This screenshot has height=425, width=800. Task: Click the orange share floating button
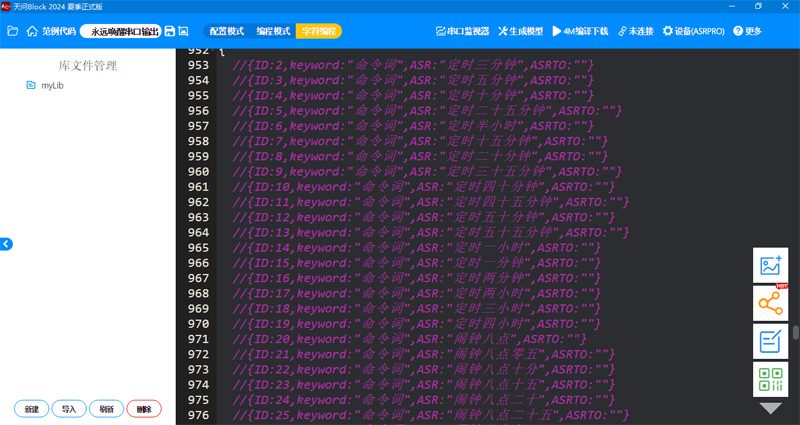click(x=770, y=303)
